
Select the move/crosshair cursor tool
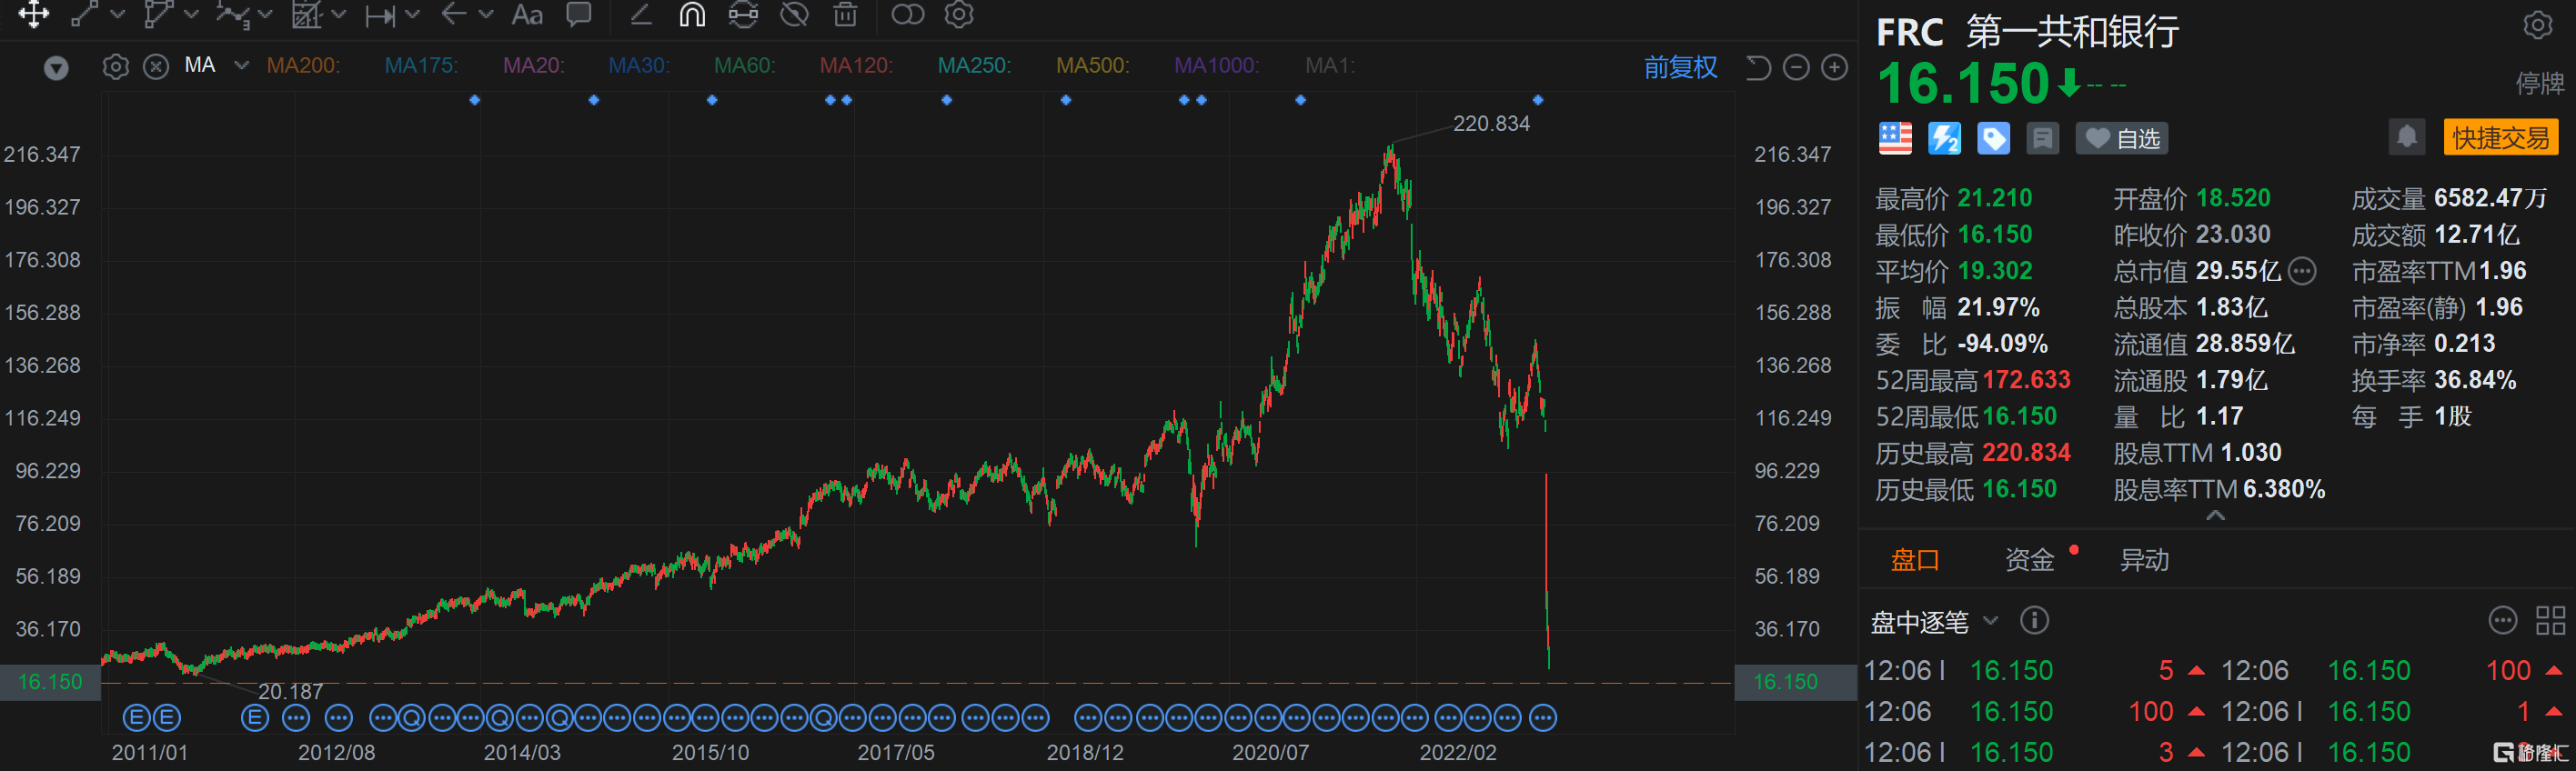(33, 14)
